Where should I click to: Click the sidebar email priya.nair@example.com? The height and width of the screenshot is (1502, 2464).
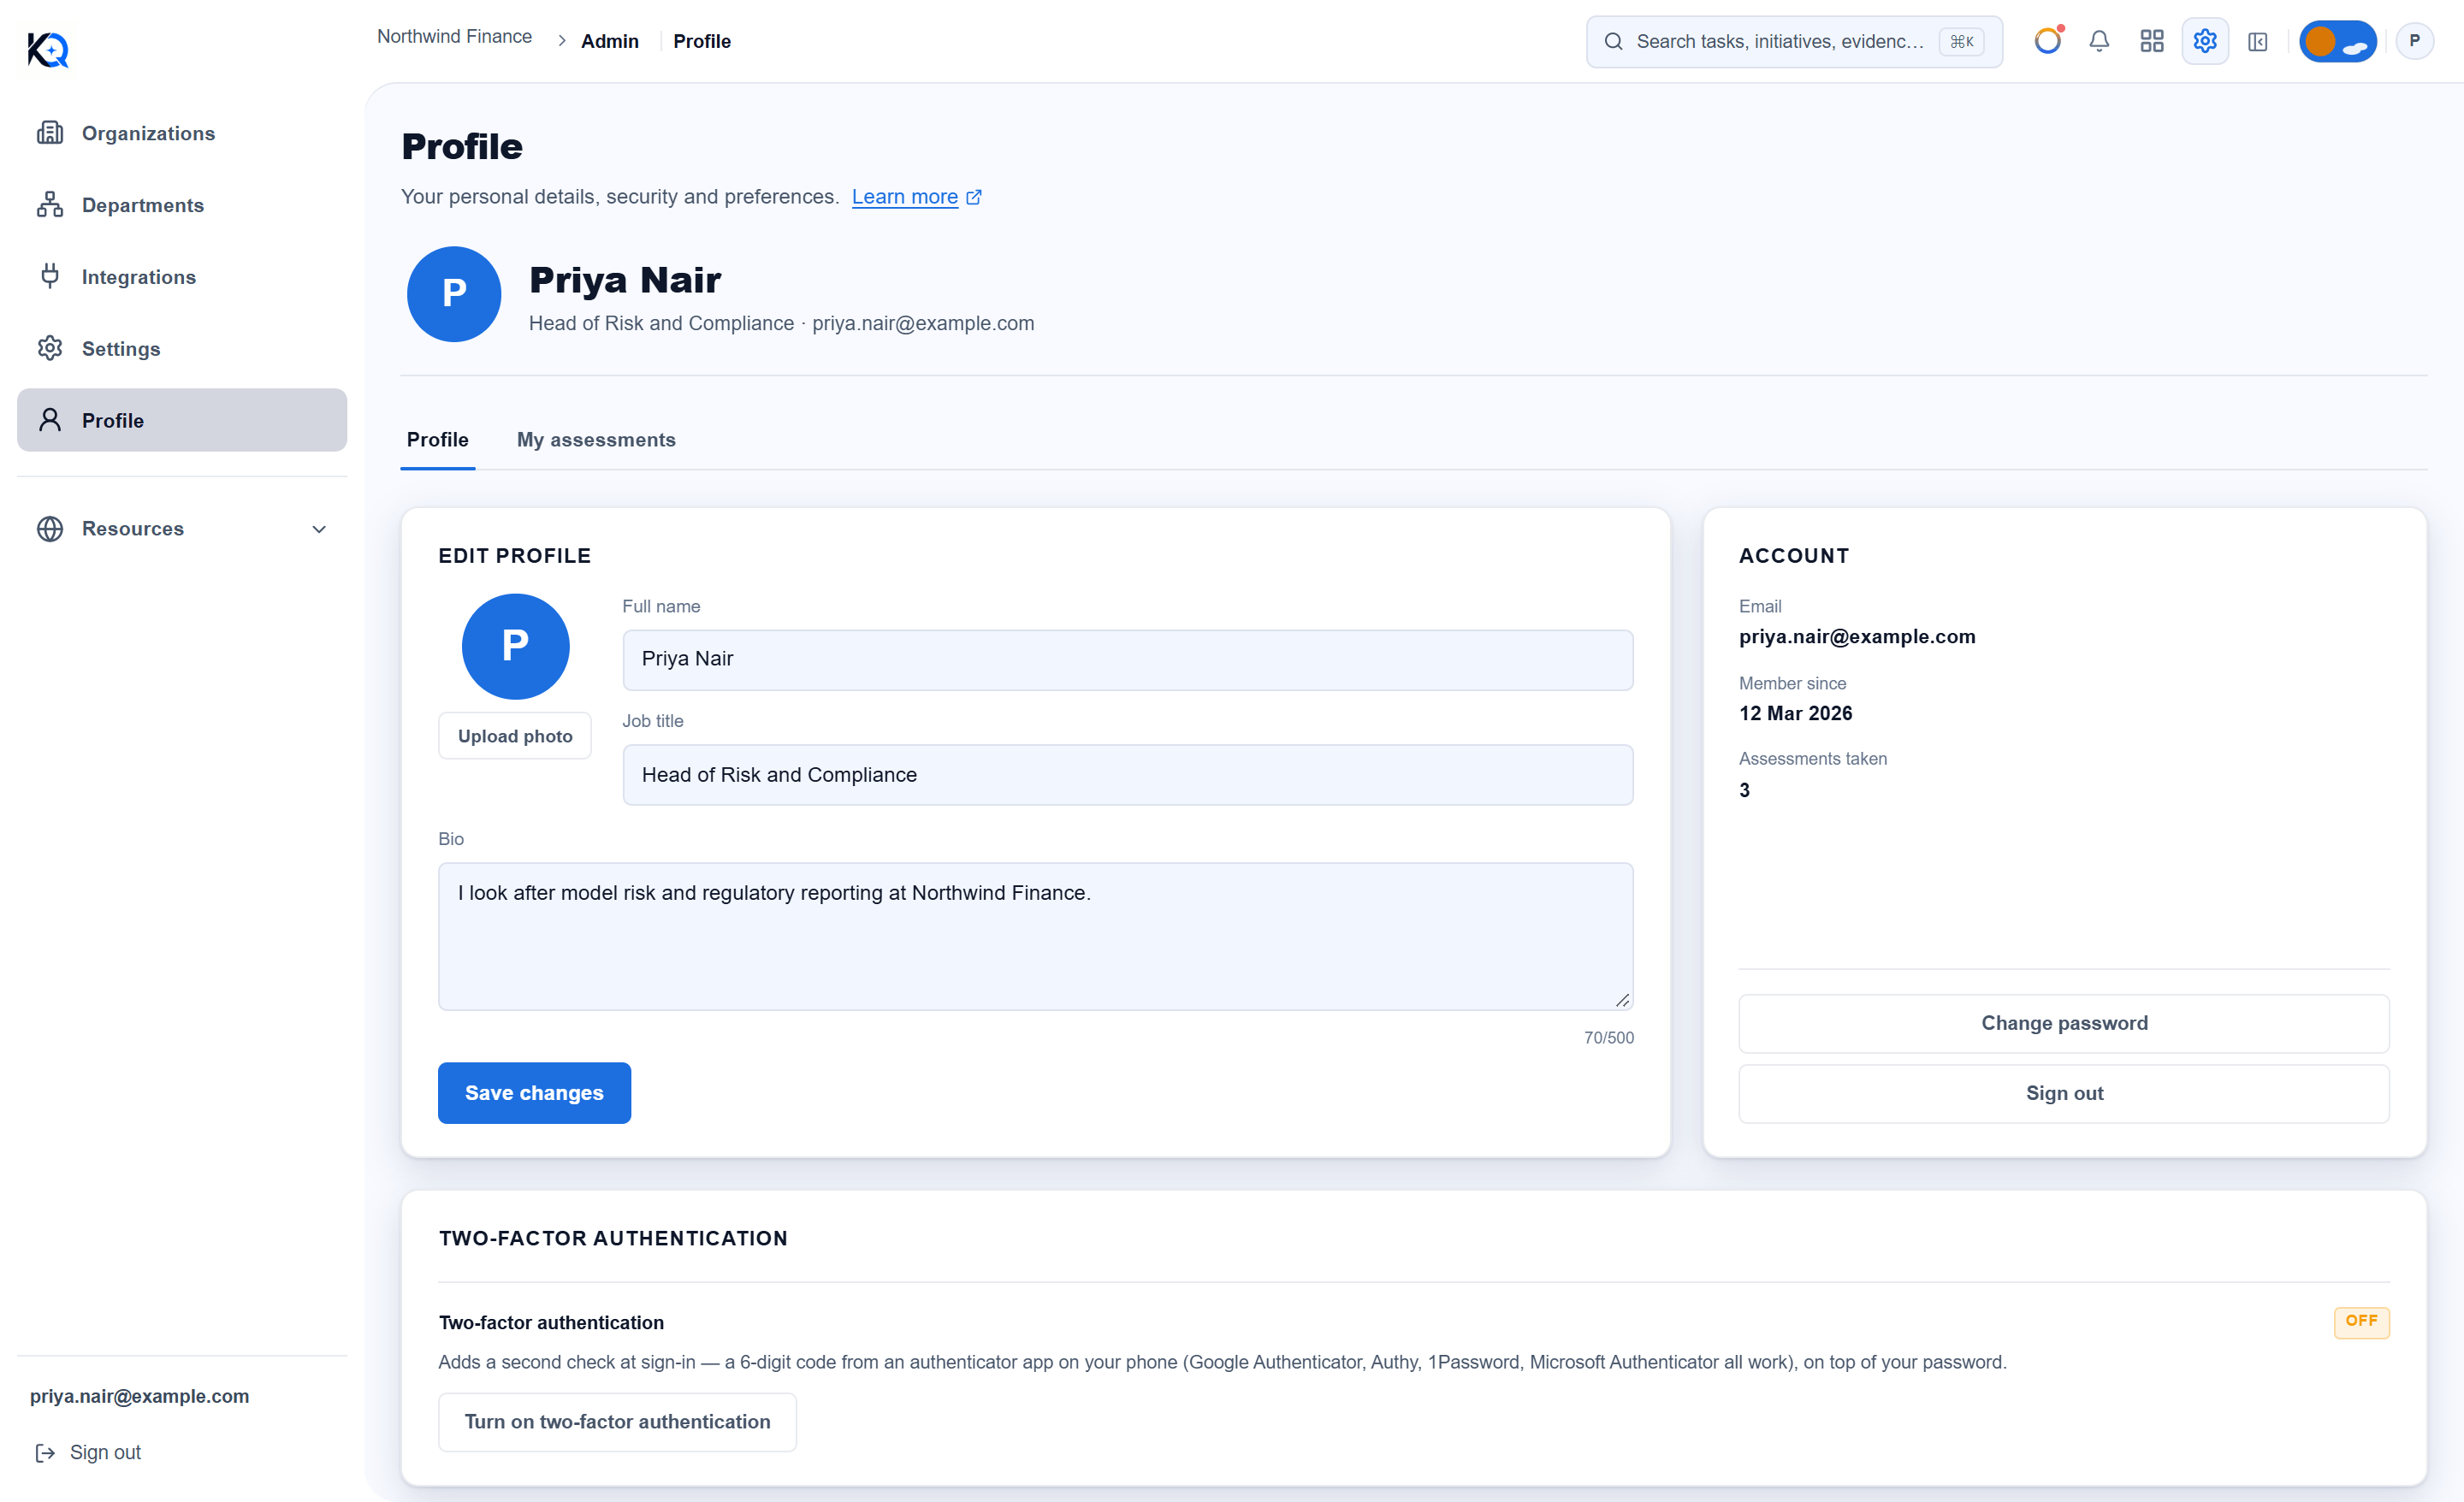tap(139, 1395)
